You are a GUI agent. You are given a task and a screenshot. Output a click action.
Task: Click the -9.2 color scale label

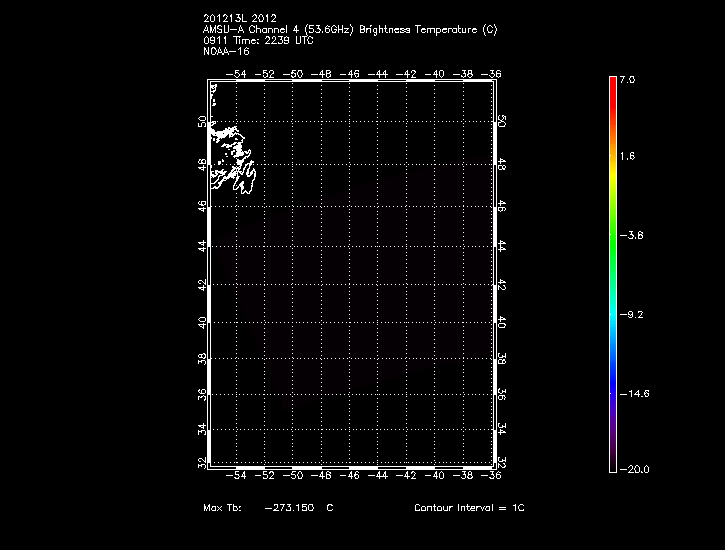click(x=630, y=315)
